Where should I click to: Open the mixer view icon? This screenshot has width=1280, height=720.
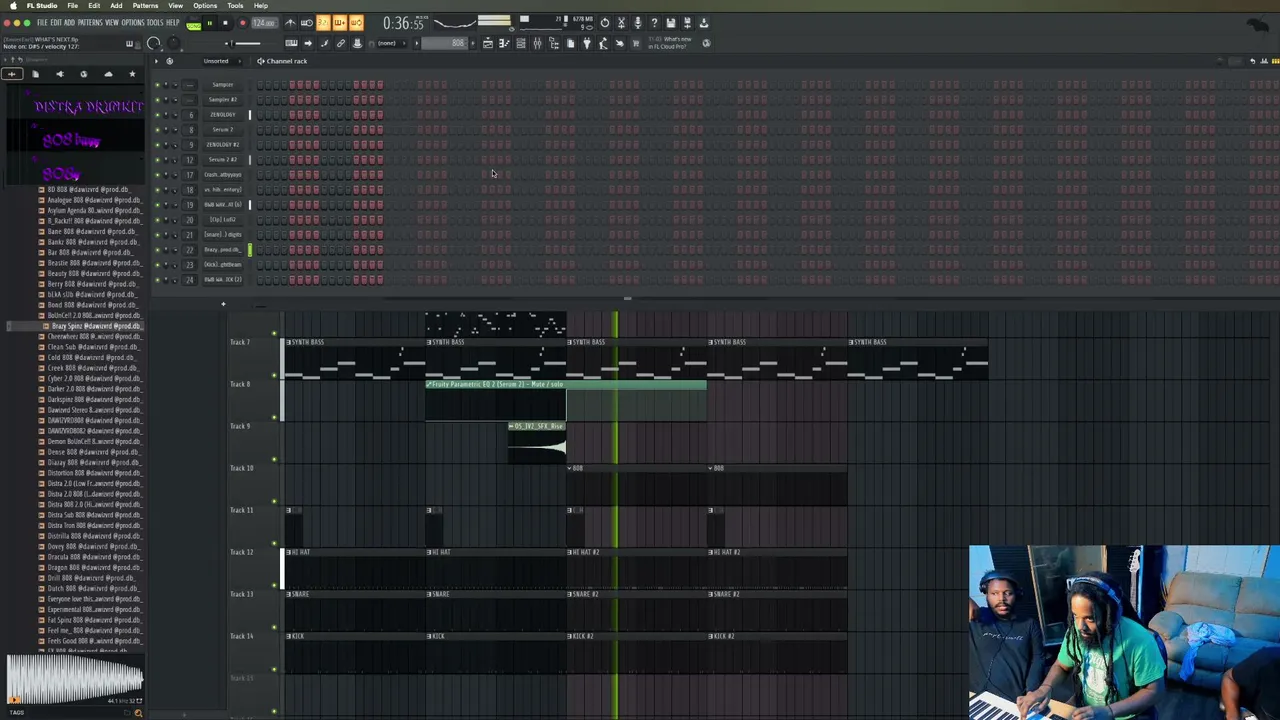[x=537, y=43]
